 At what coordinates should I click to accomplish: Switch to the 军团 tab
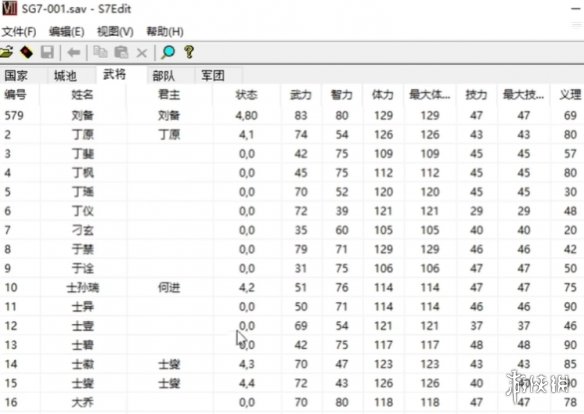pos(213,76)
